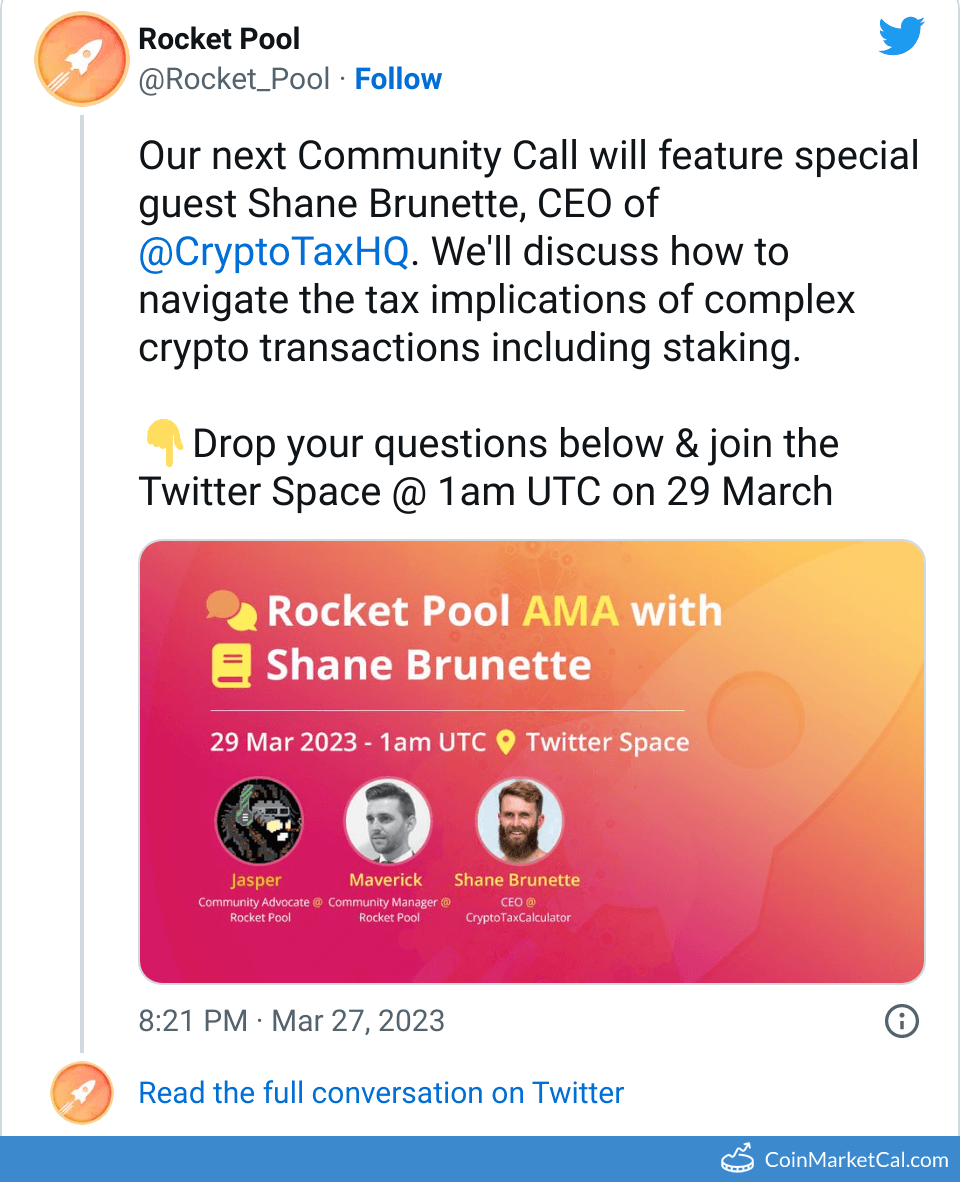Click the tweet info icon
Viewport: 960px width, 1182px height.
pyautogui.click(x=902, y=1021)
